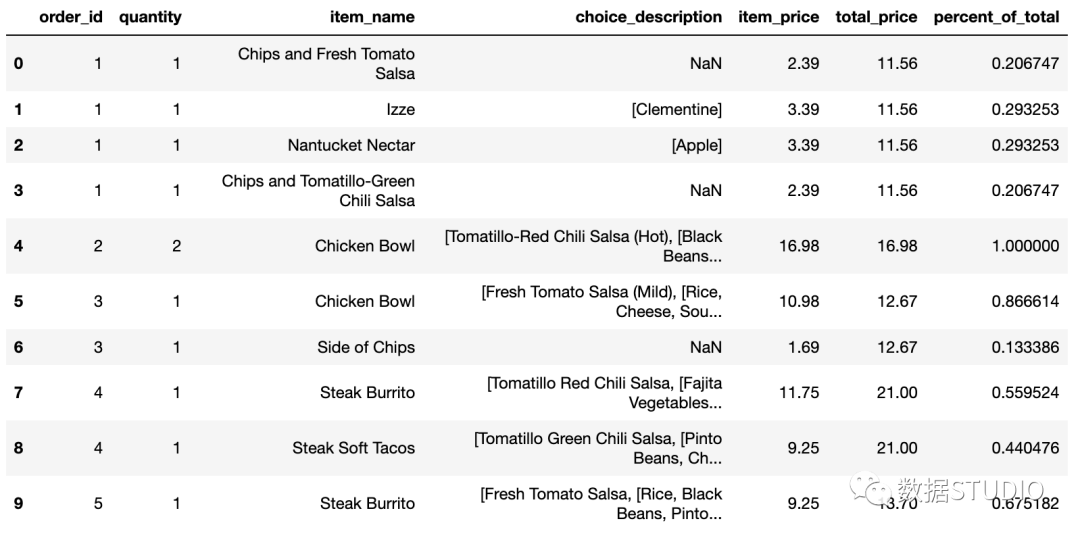The width and height of the screenshot is (1080, 538).
Task: Click the item_name column header
Action: (371, 17)
